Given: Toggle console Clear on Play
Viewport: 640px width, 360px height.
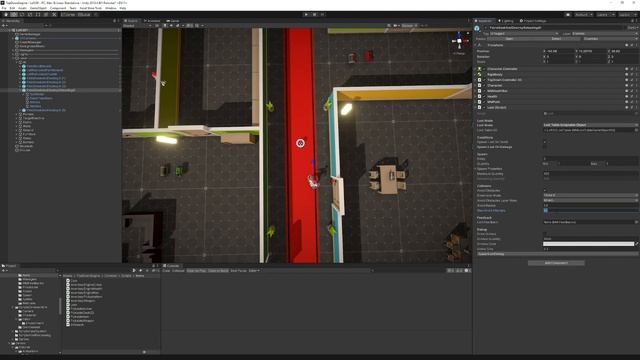Looking at the screenshot, I should pos(196,271).
